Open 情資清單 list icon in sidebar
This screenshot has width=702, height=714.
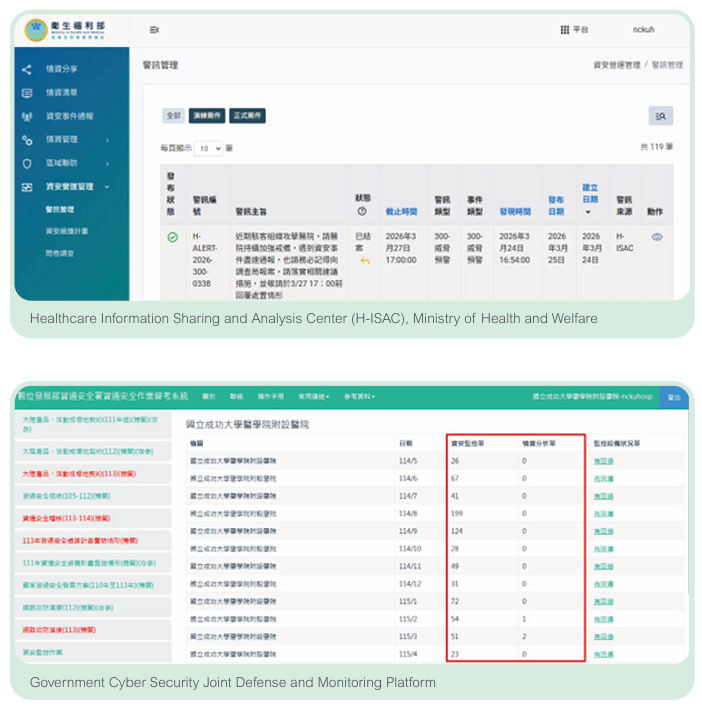27,93
